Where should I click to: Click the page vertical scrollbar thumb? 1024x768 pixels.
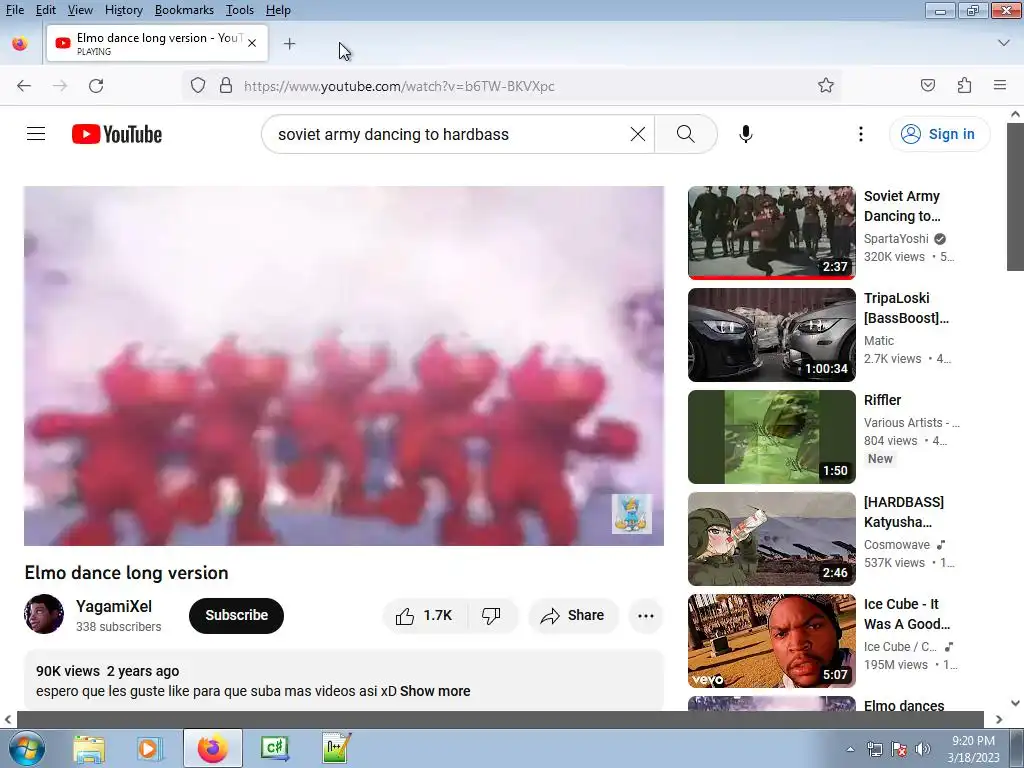1015,196
